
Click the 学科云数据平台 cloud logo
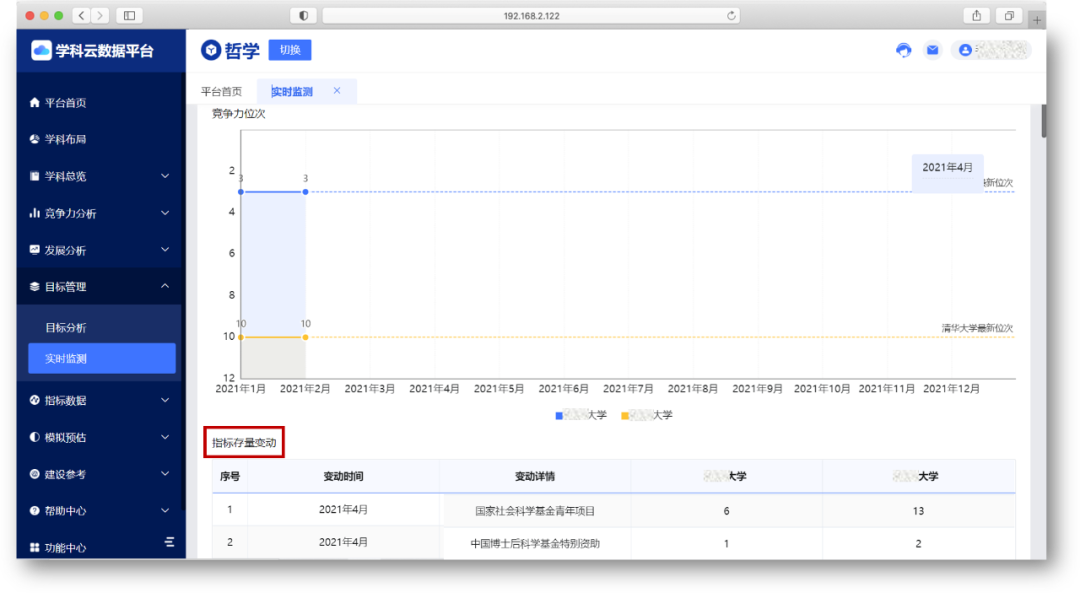(x=41, y=50)
